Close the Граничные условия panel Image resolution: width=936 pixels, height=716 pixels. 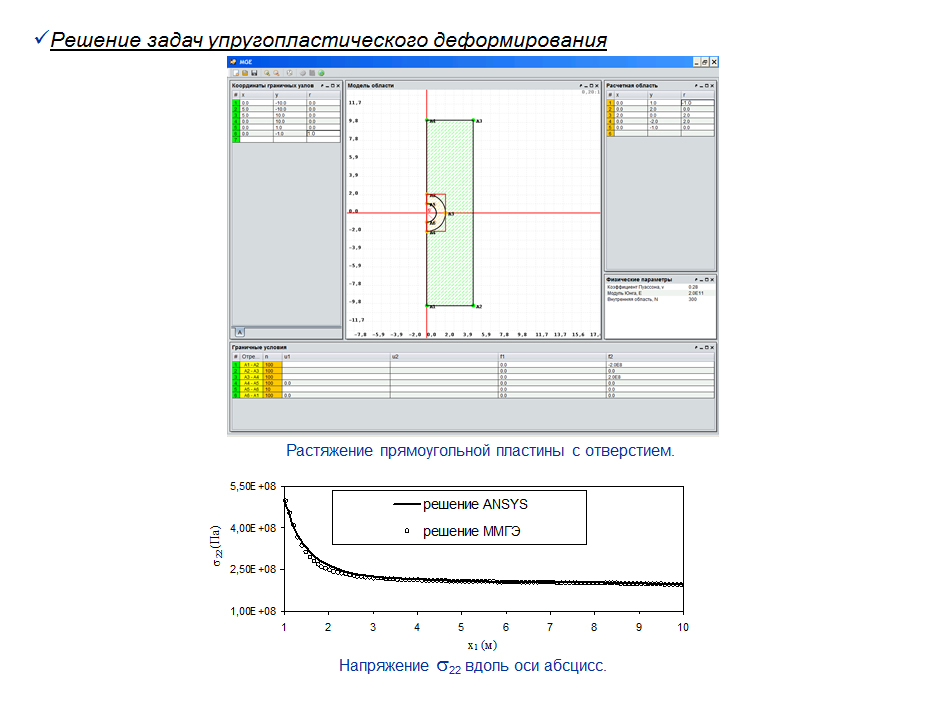[712, 348]
